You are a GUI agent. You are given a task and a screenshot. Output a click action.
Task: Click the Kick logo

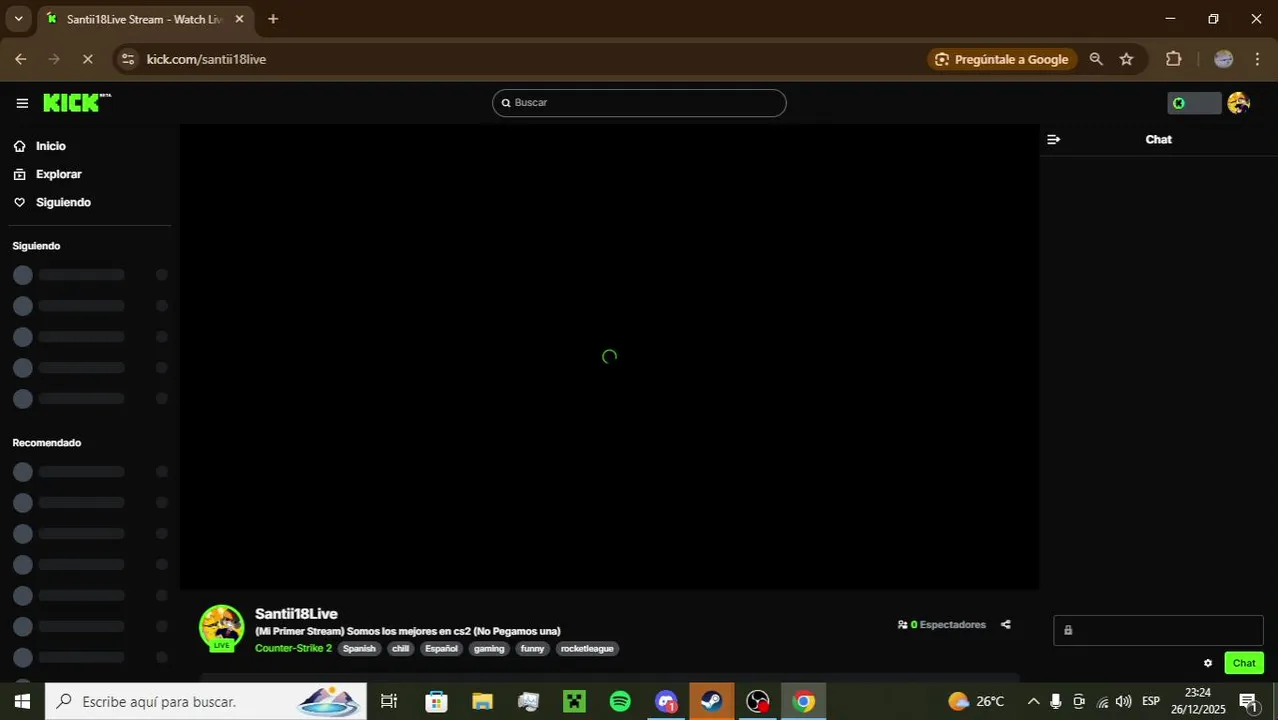[77, 102]
